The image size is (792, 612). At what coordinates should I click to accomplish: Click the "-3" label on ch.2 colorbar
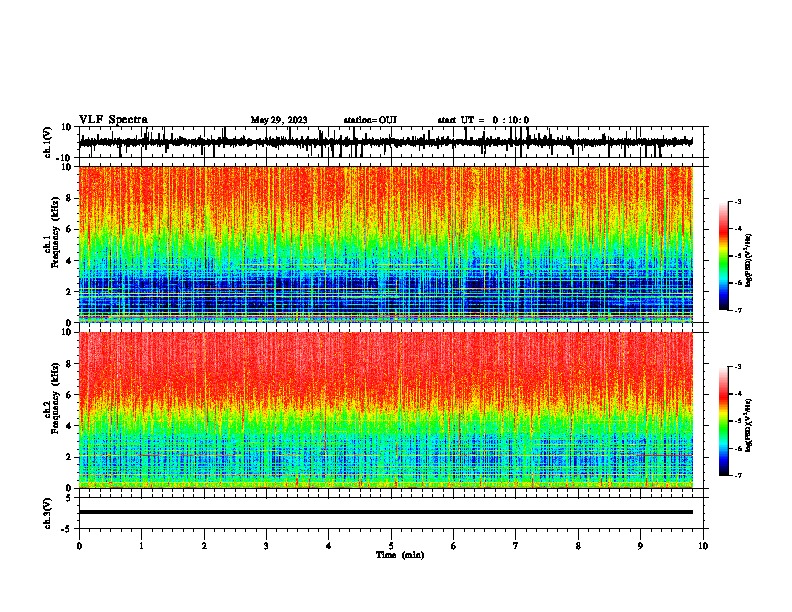(x=737, y=367)
